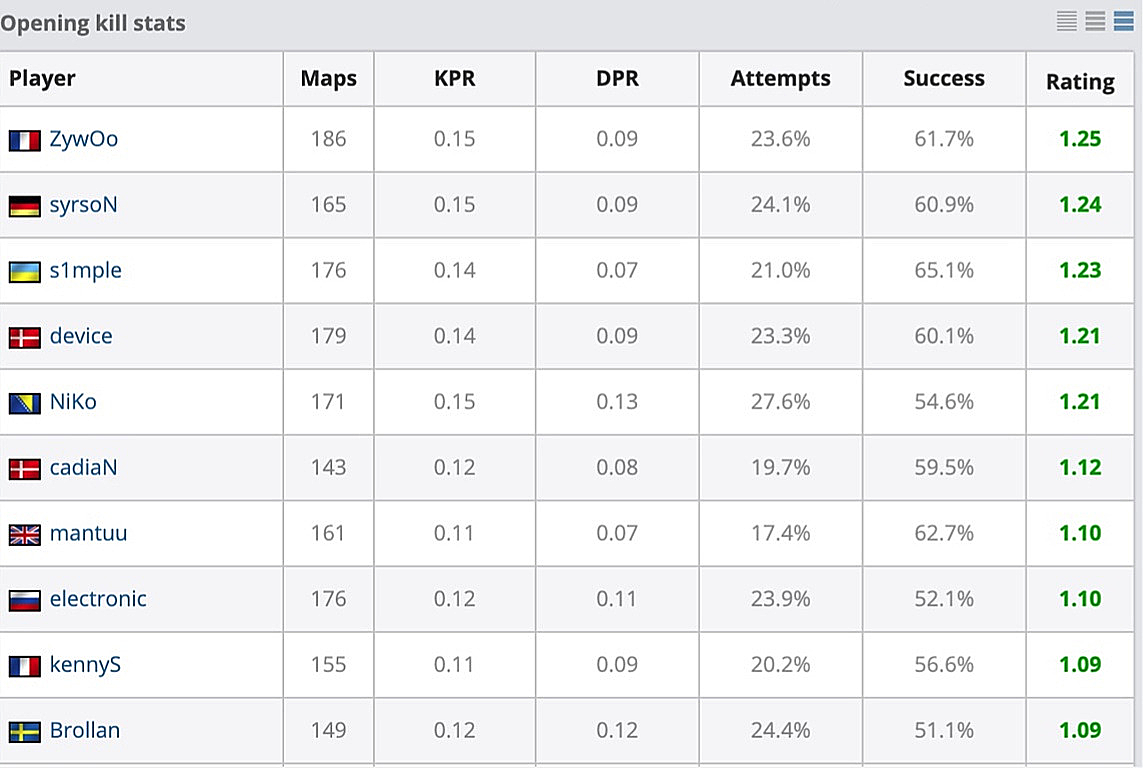The width and height of the screenshot is (1143, 768).
Task: Click the Player column header
Action: 42,79
